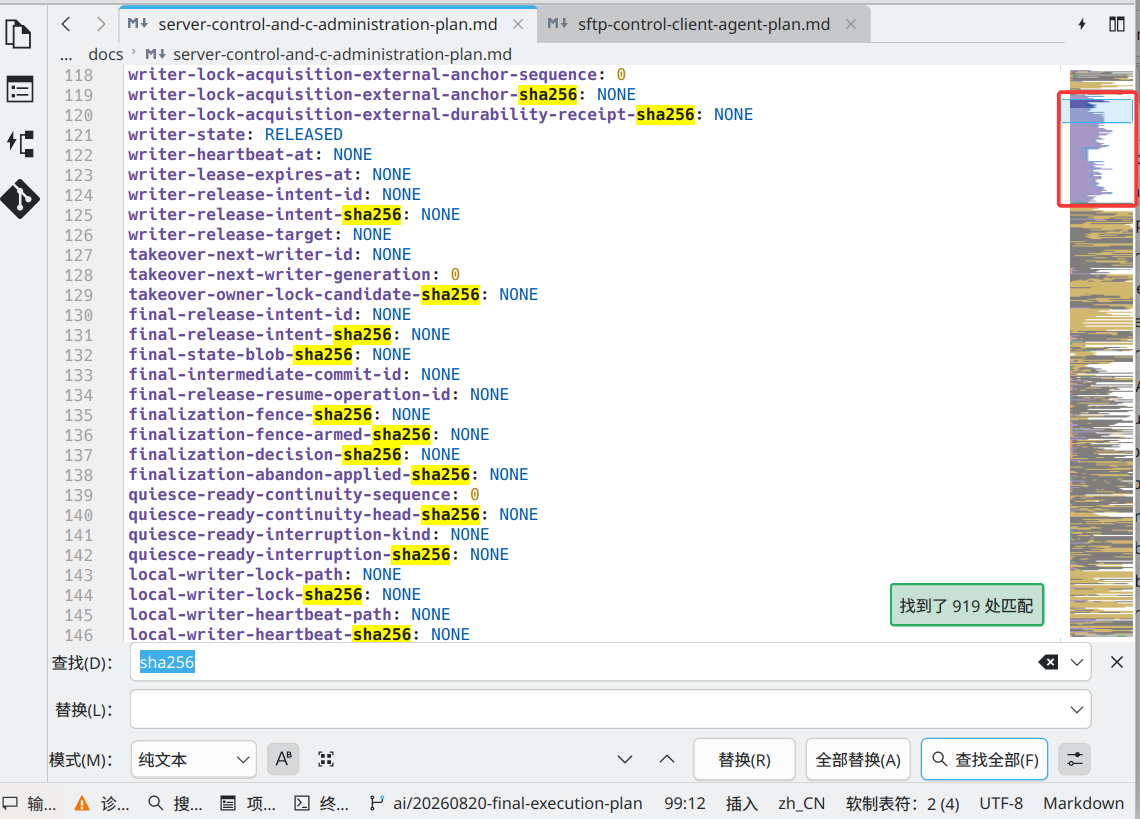Screen dimensions: 1140x819
Task: Go back with the left arrow
Action: (x=66, y=24)
